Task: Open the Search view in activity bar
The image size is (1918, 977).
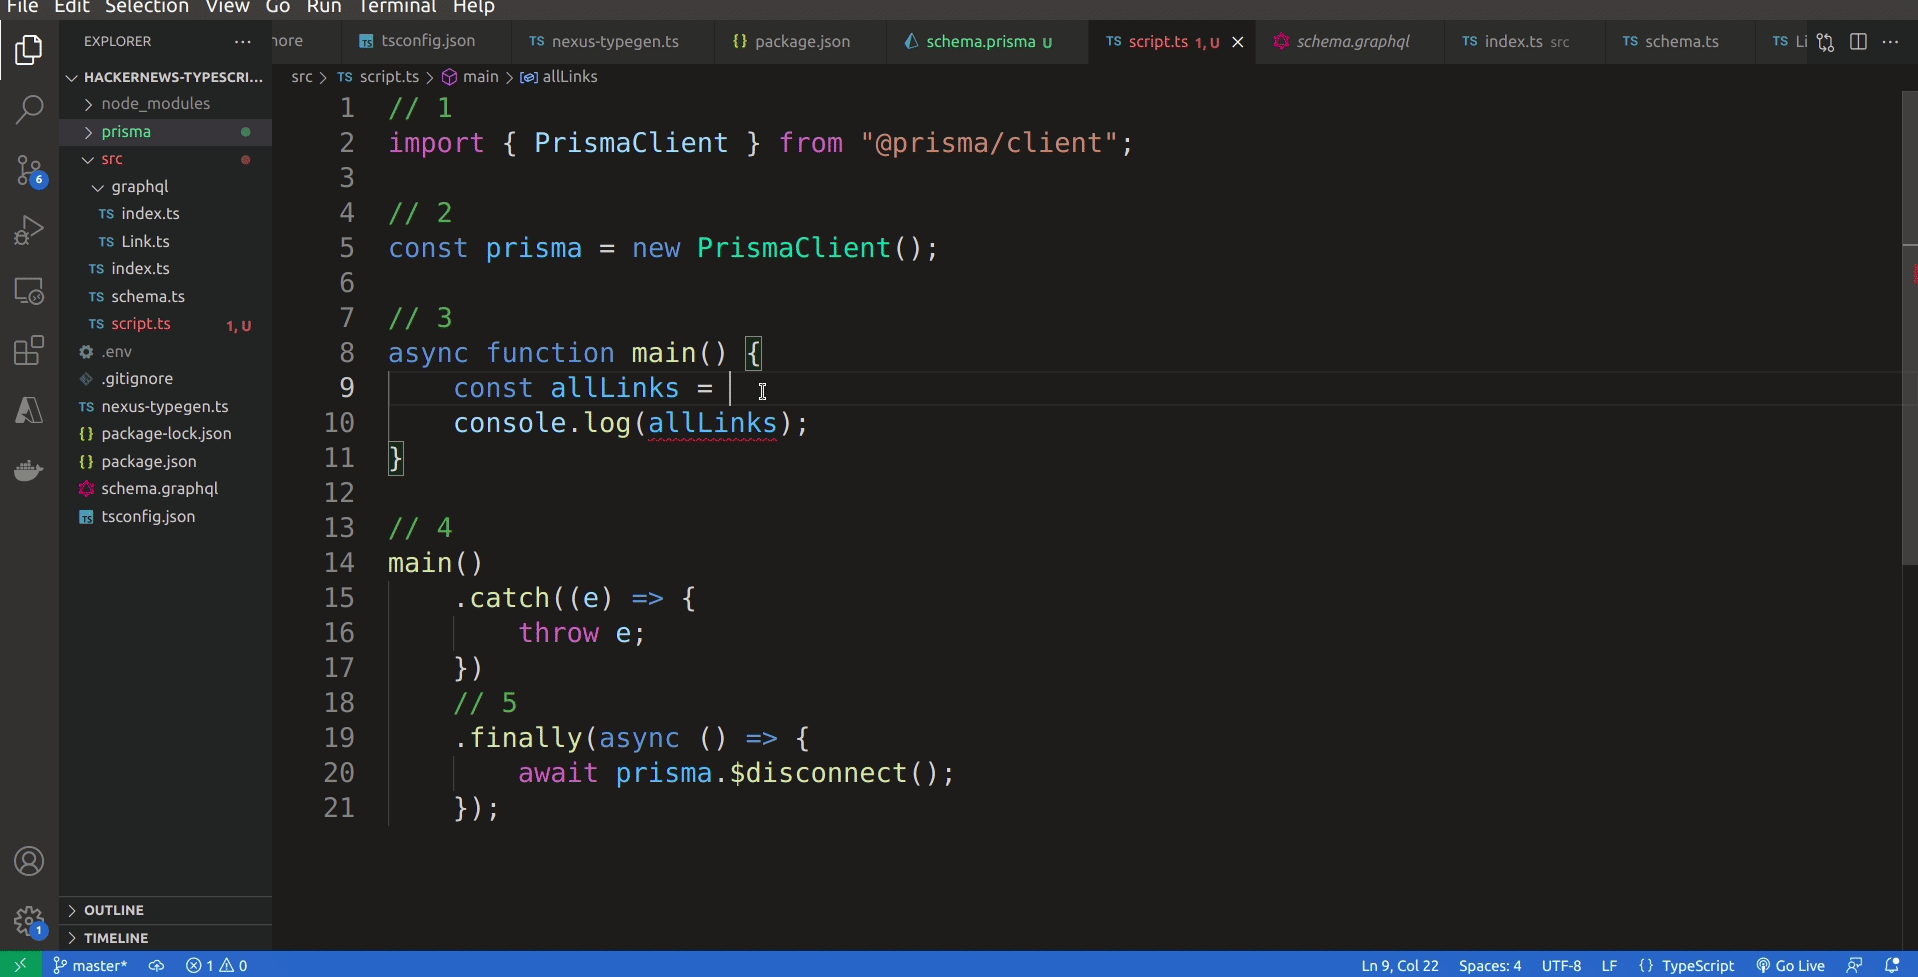Action: [x=29, y=109]
